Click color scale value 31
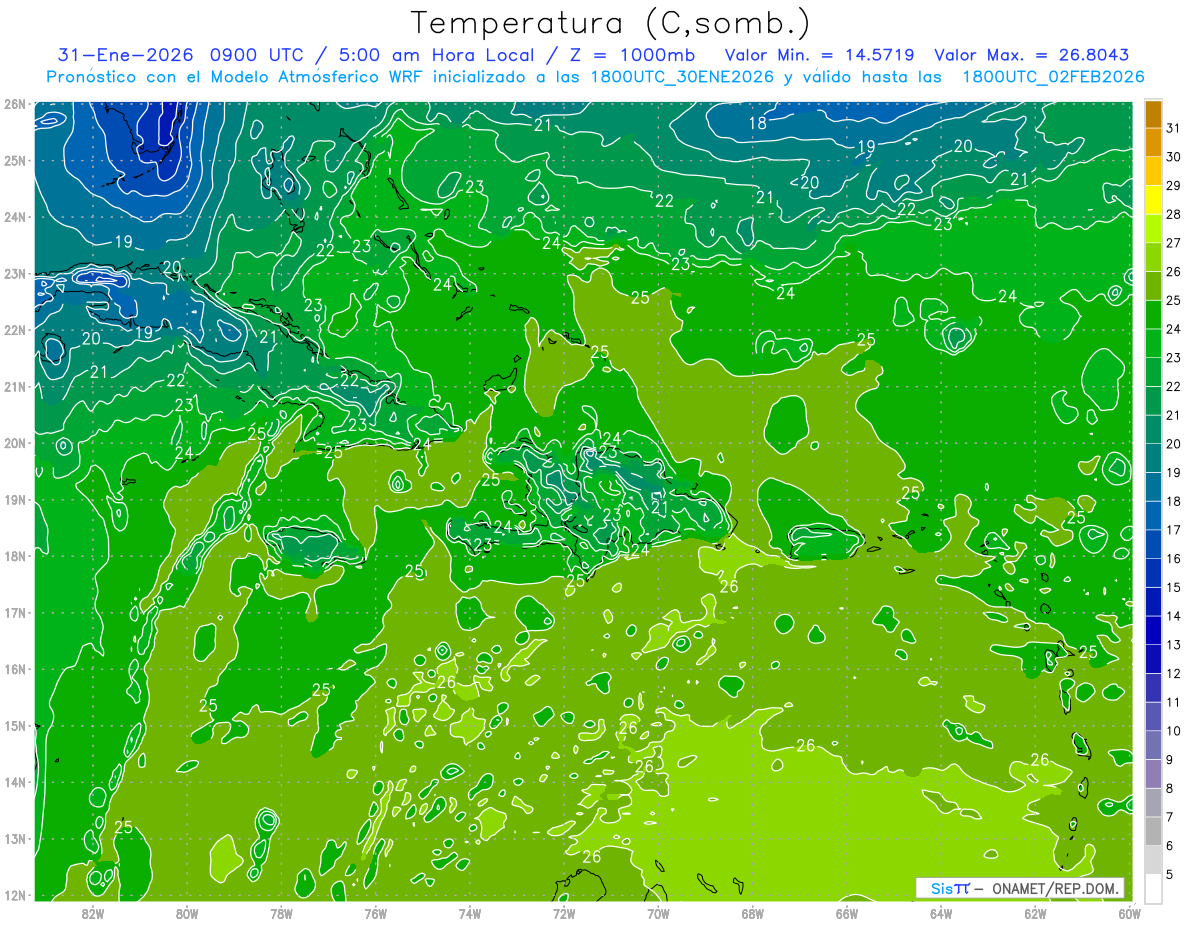 click(x=1174, y=128)
